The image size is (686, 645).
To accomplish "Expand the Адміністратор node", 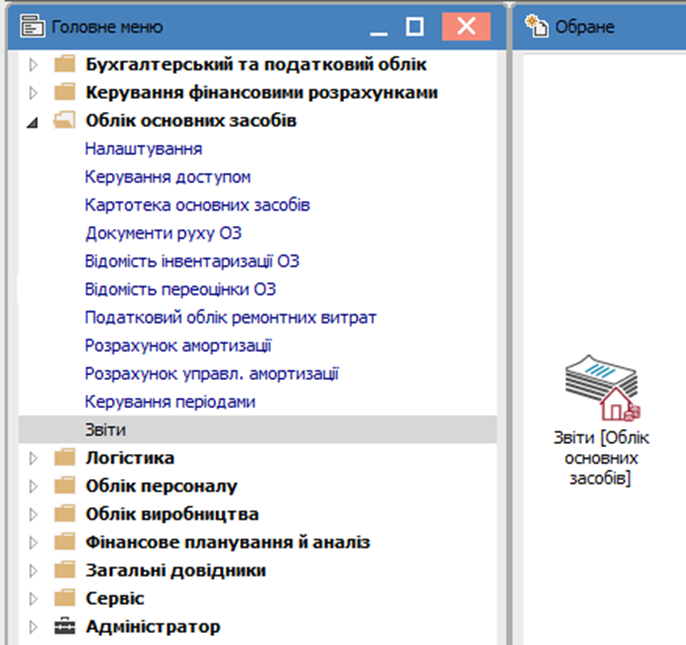I will [x=33, y=626].
